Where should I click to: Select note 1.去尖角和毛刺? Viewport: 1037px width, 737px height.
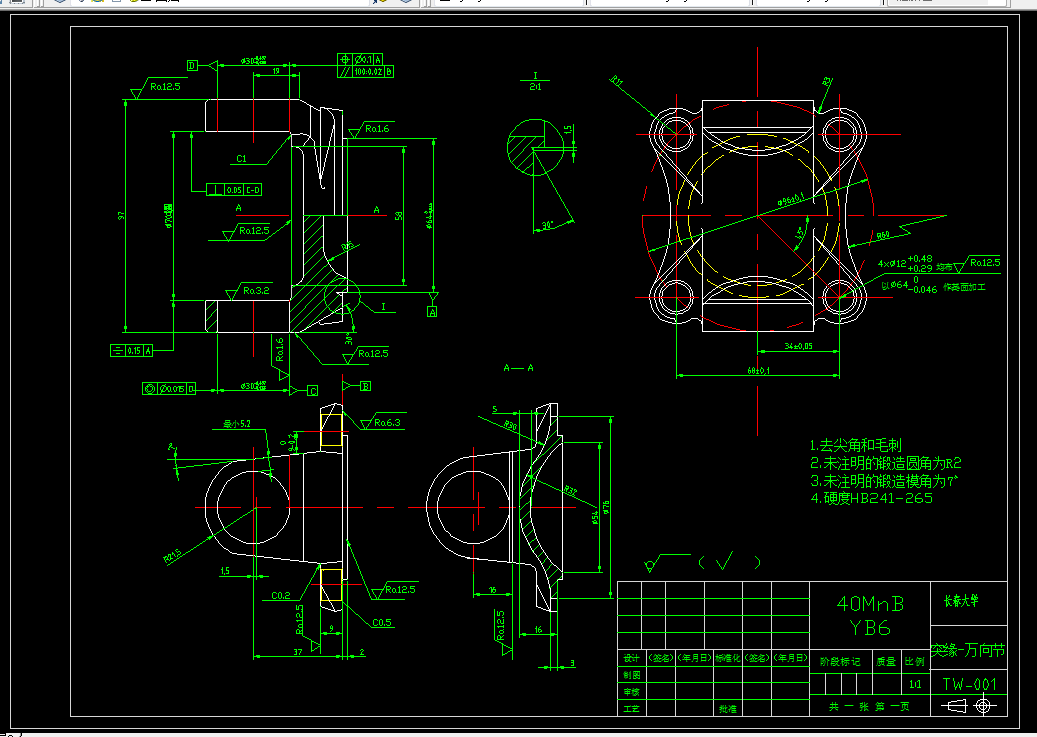[856, 445]
